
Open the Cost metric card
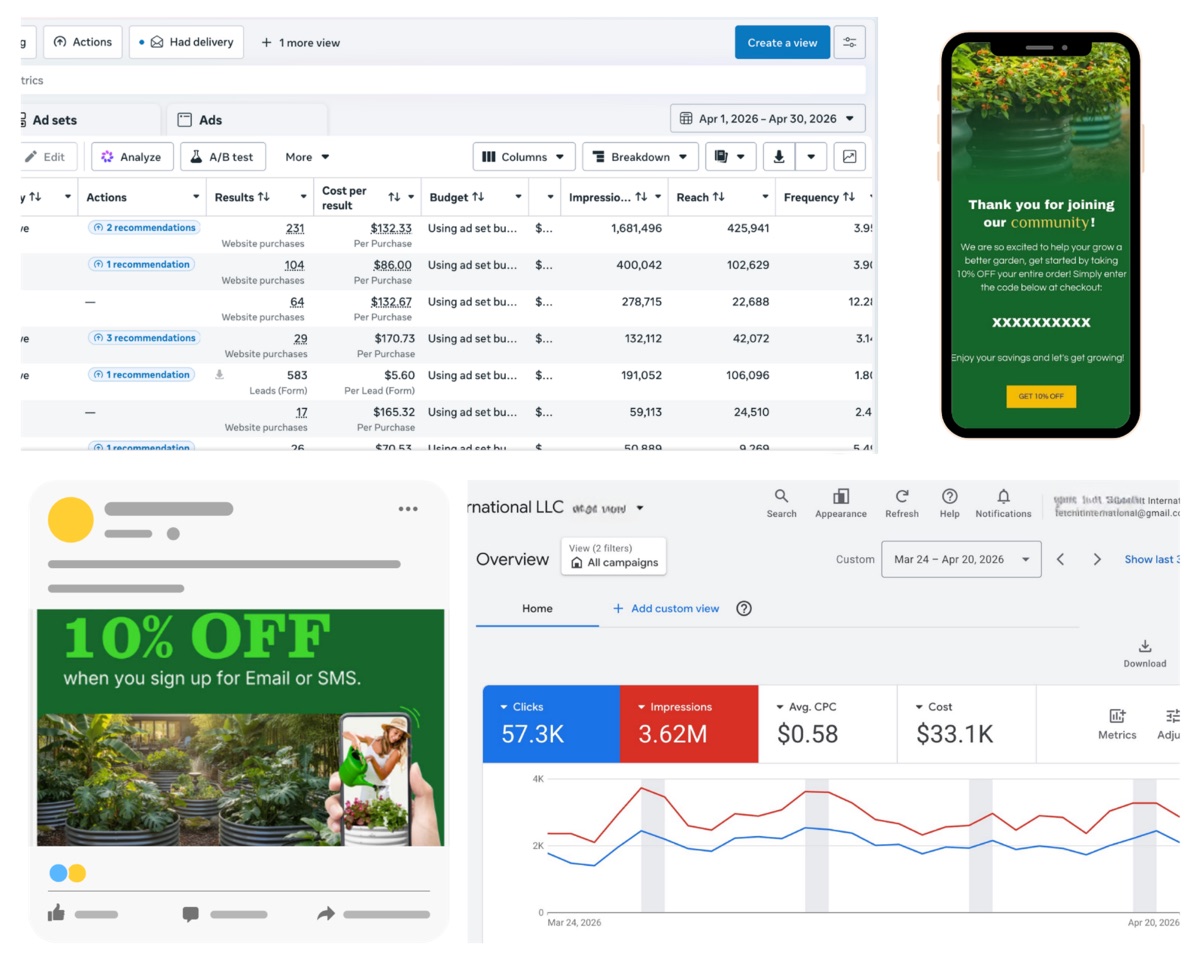[966, 724]
